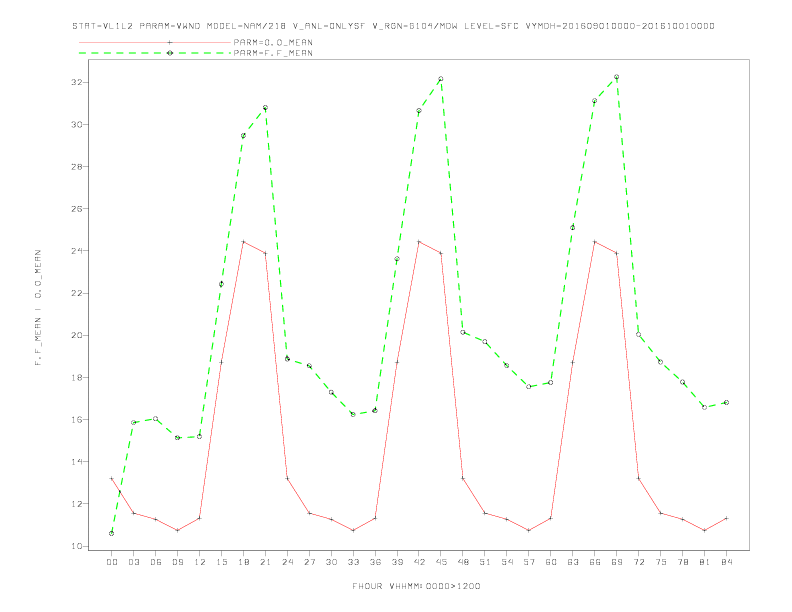Click x-axis forecast hour label 42
The height and width of the screenshot is (612, 792).
point(419,562)
